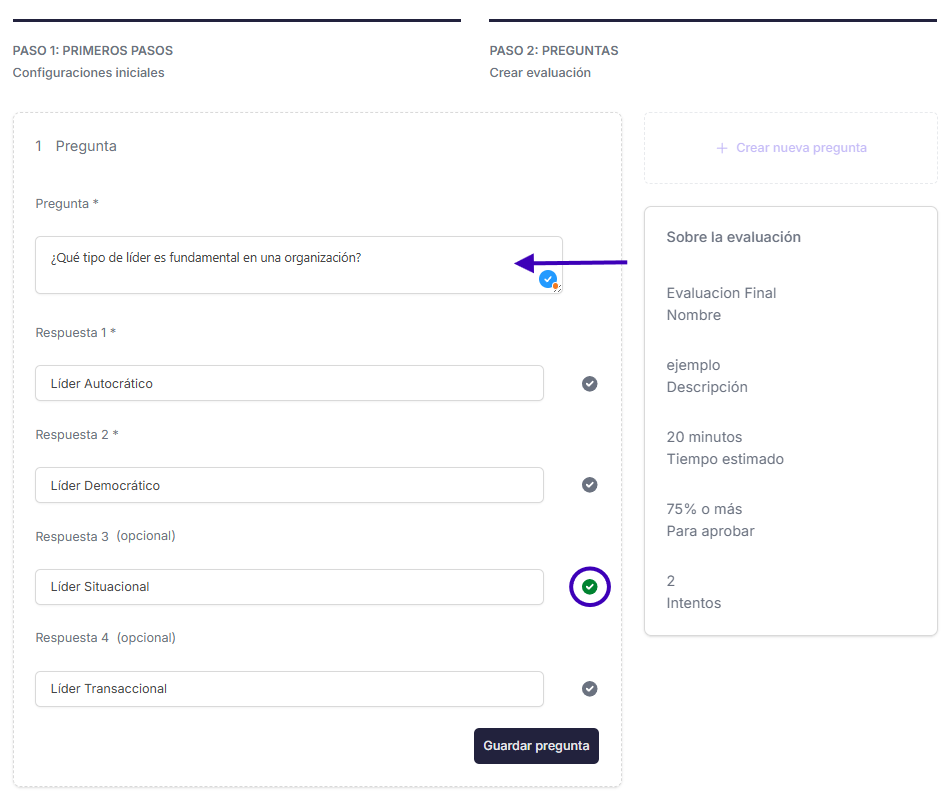Toggle the green check for Líder Situacional
The width and height of the screenshot is (952, 810).
(x=589, y=587)
